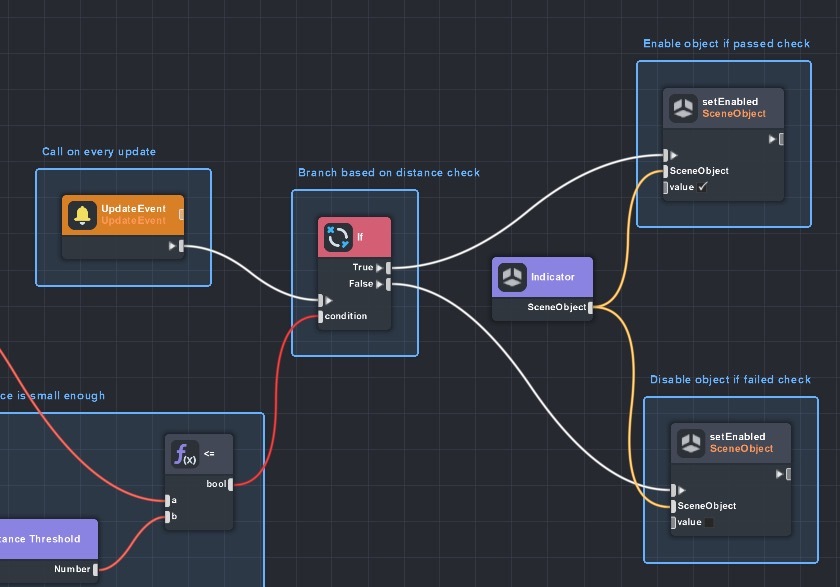
Task: Select the 'Branch based on distance check' comment label
Action: click(x=389, y=173)
